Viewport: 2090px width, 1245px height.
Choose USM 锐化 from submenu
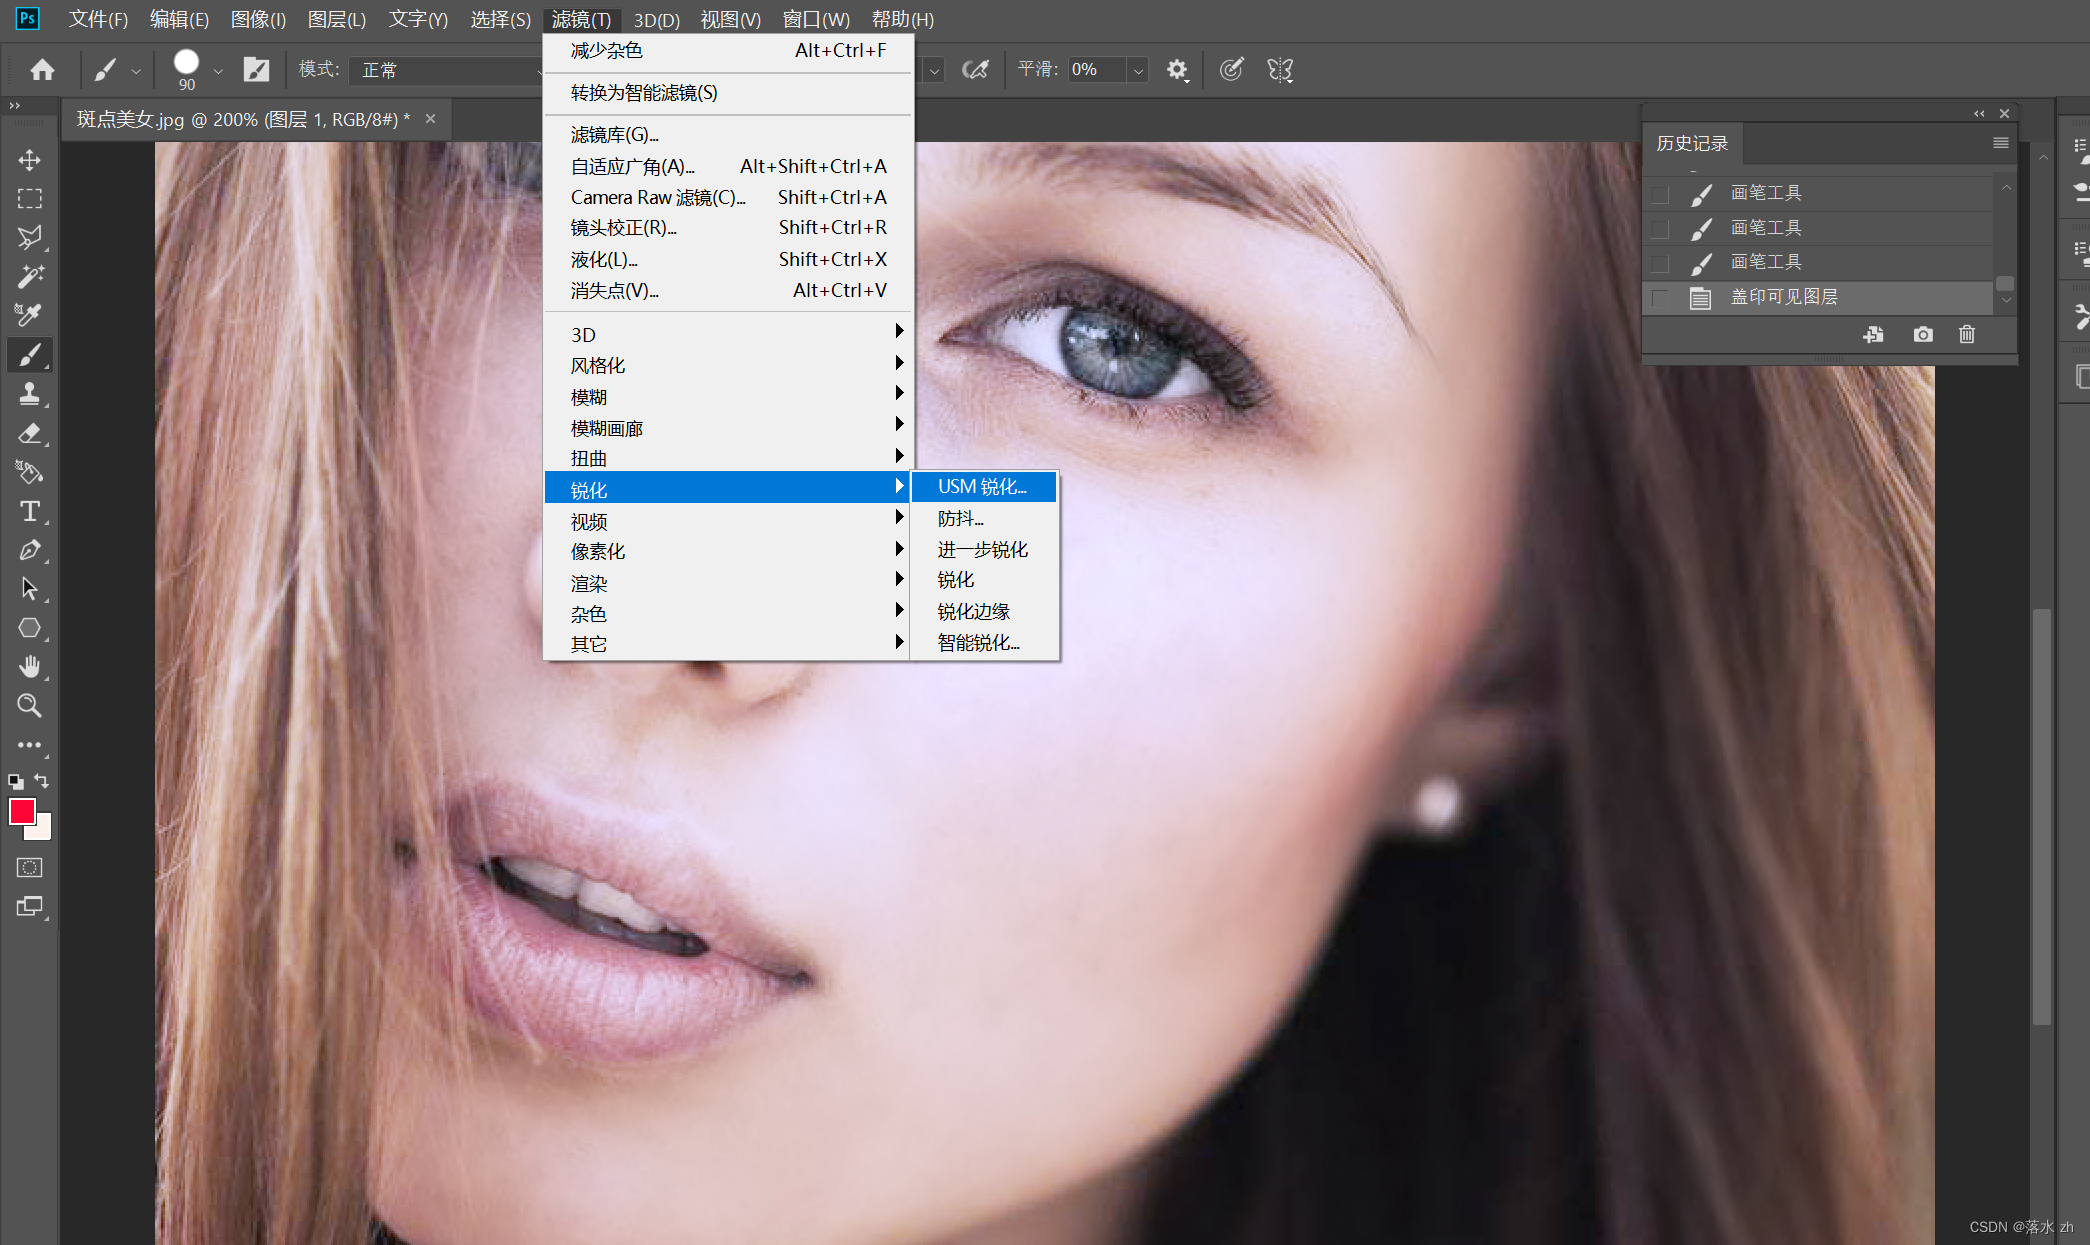982,487
